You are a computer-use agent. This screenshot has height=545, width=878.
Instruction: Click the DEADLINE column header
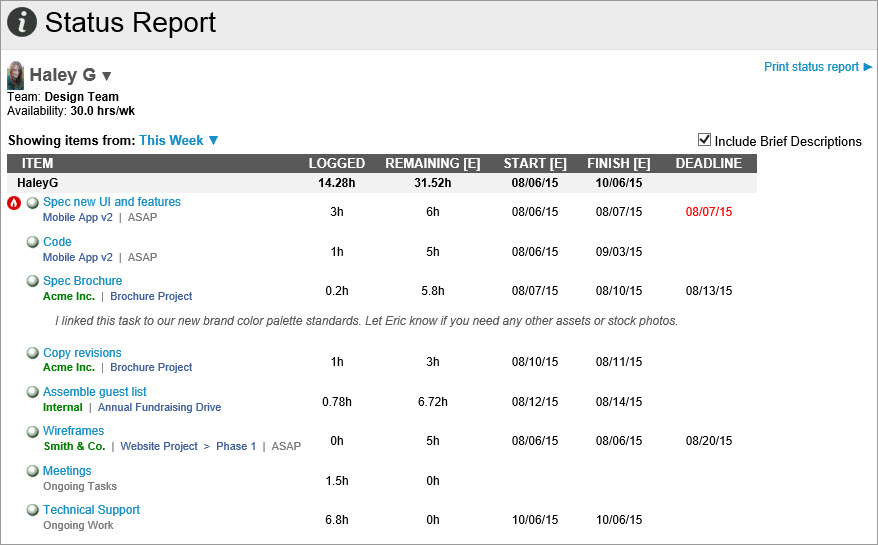708,163
